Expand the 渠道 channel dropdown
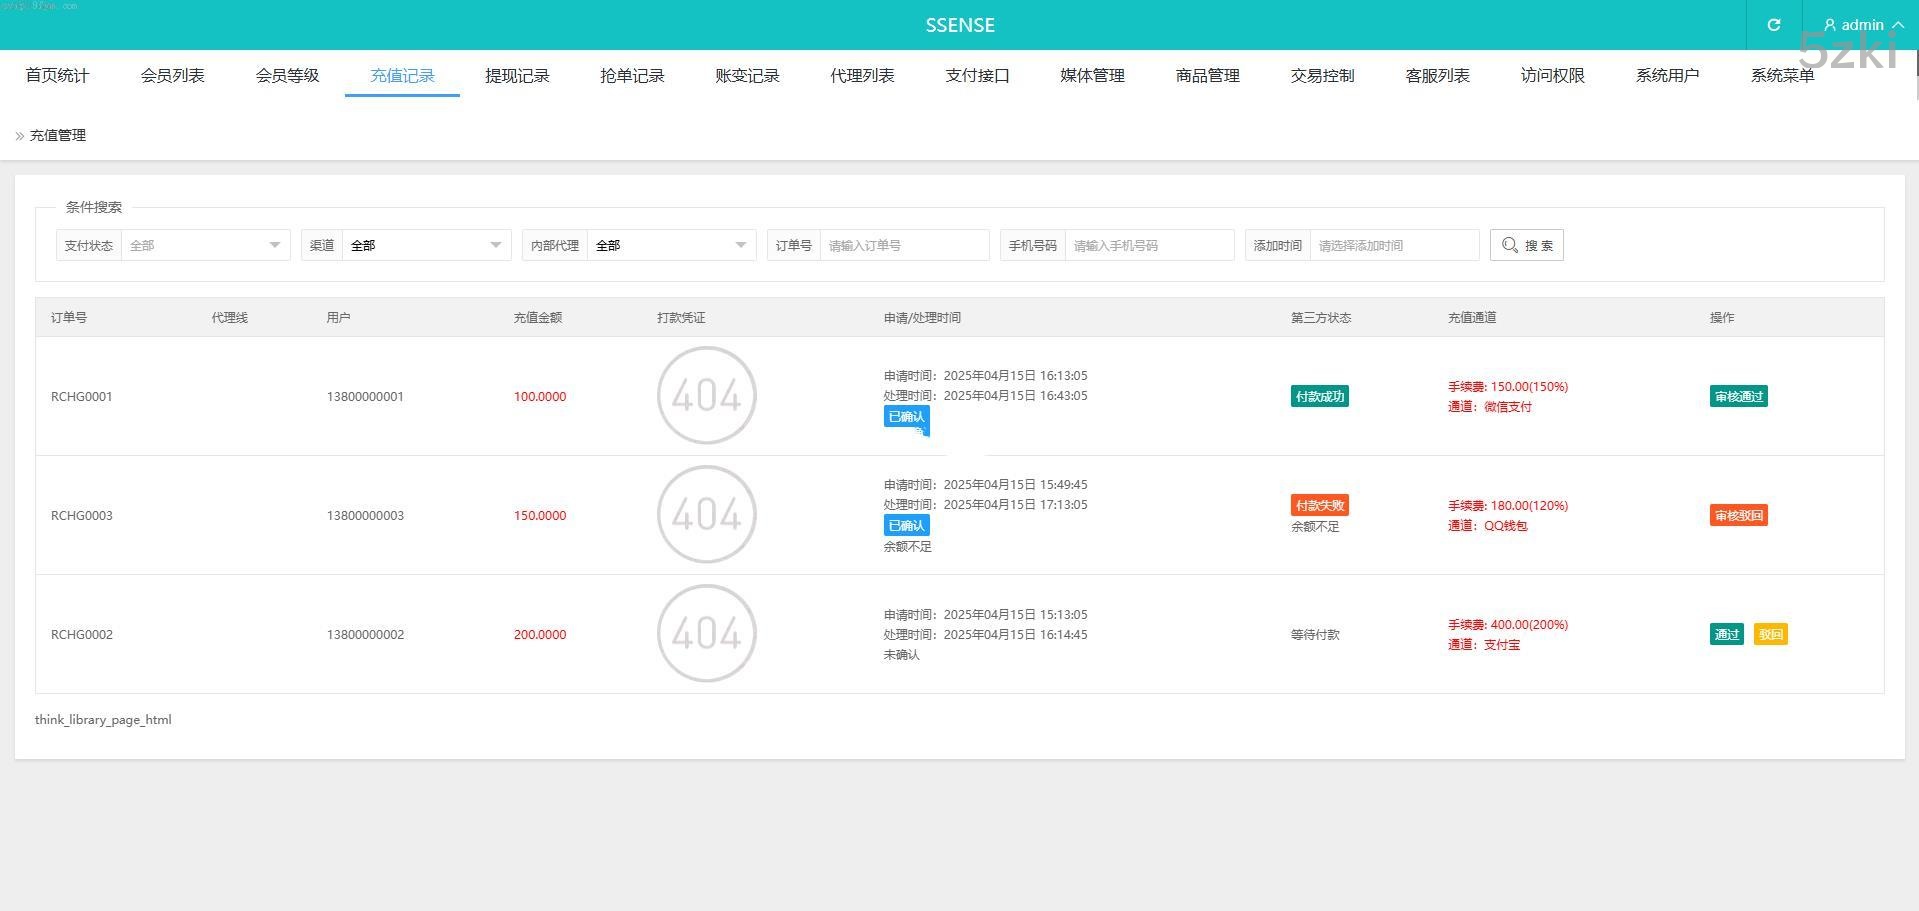This screenshot has width=1919, height=911. 426,245
